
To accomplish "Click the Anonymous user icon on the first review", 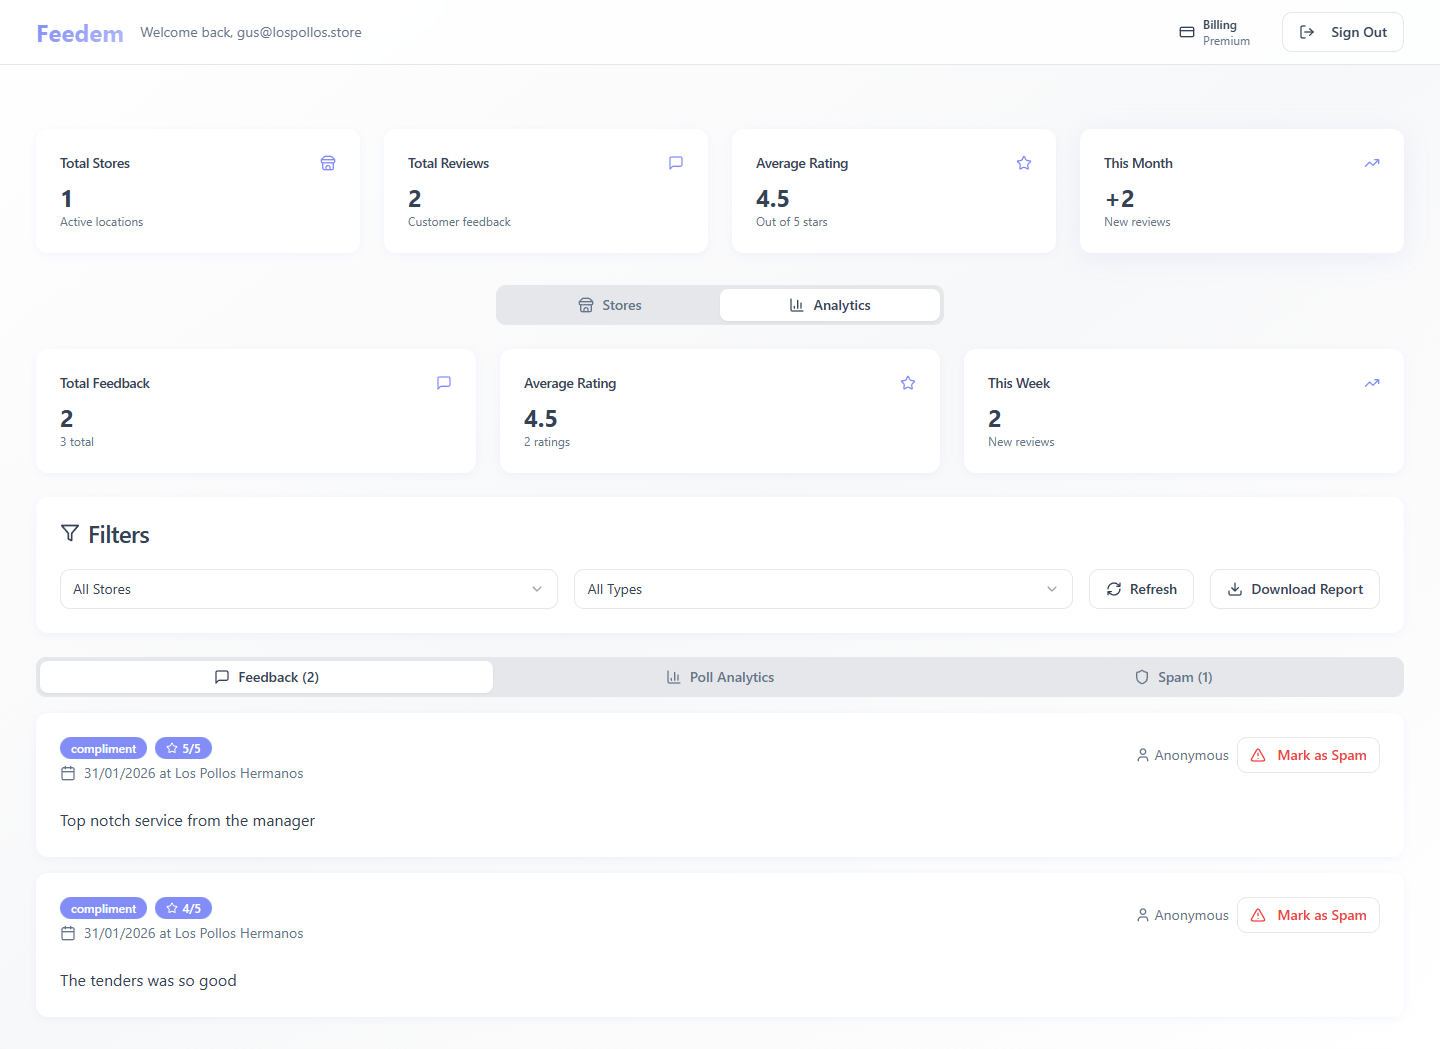I will (1143, 754).
